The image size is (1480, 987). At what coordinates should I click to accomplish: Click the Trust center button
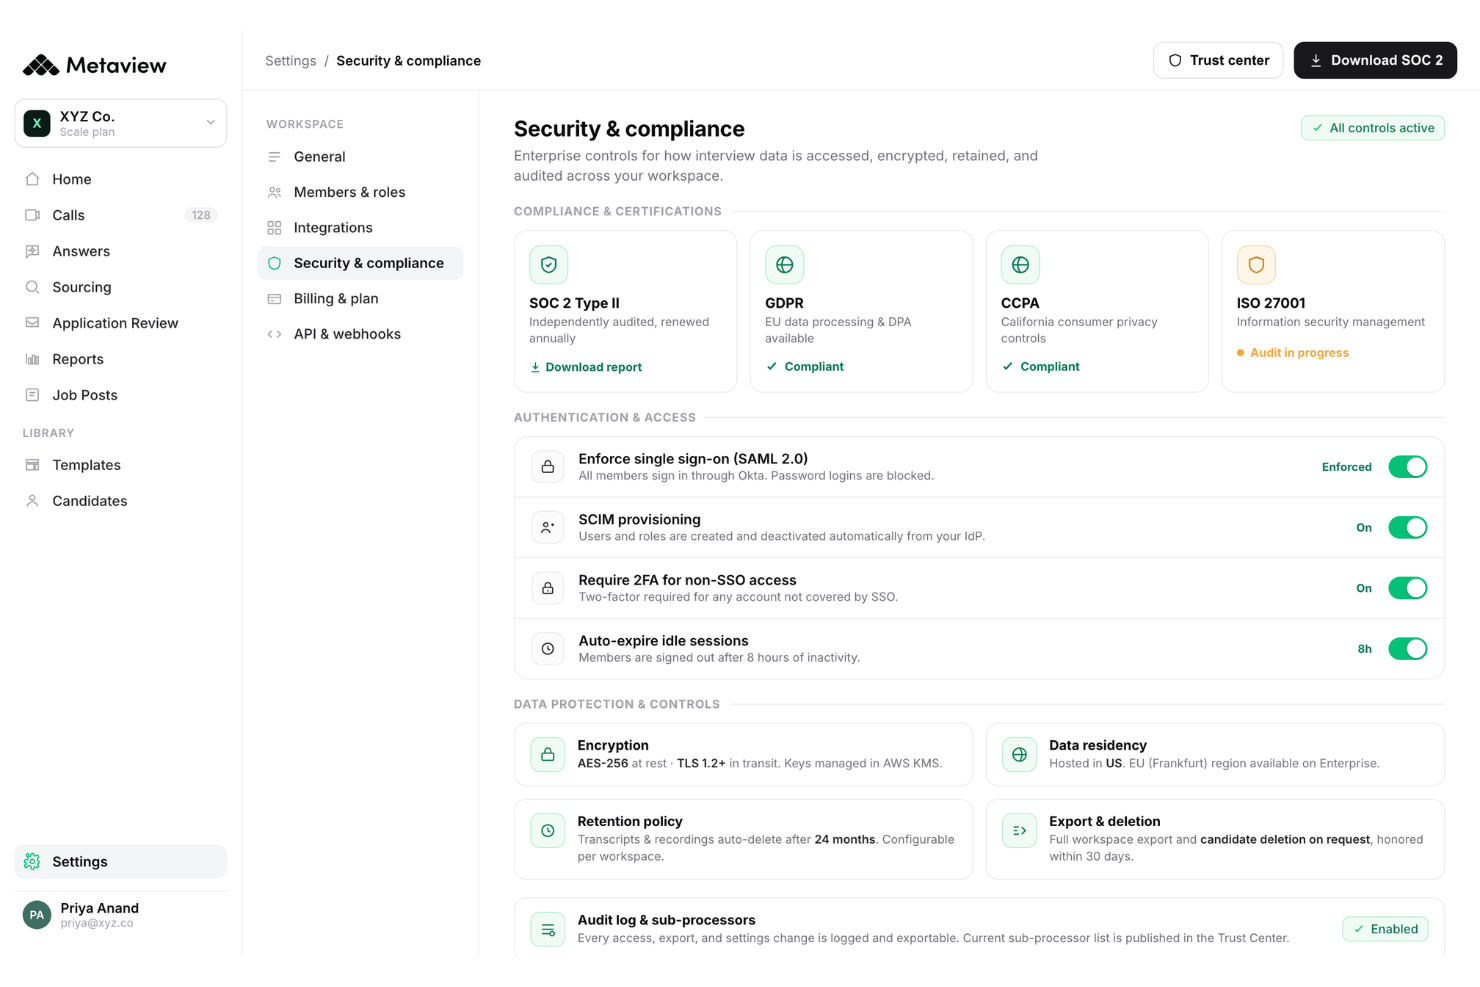point(1218,60)
